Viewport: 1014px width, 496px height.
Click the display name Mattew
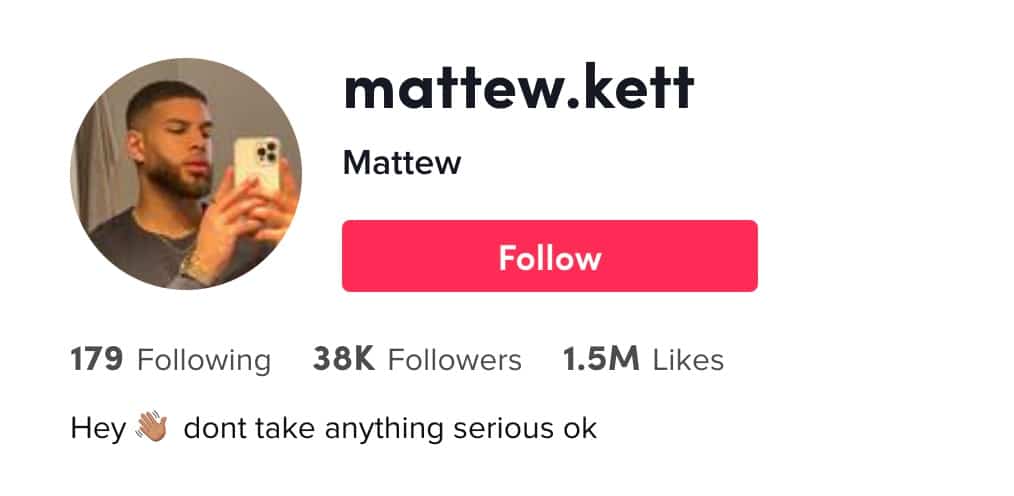(402, 163)
